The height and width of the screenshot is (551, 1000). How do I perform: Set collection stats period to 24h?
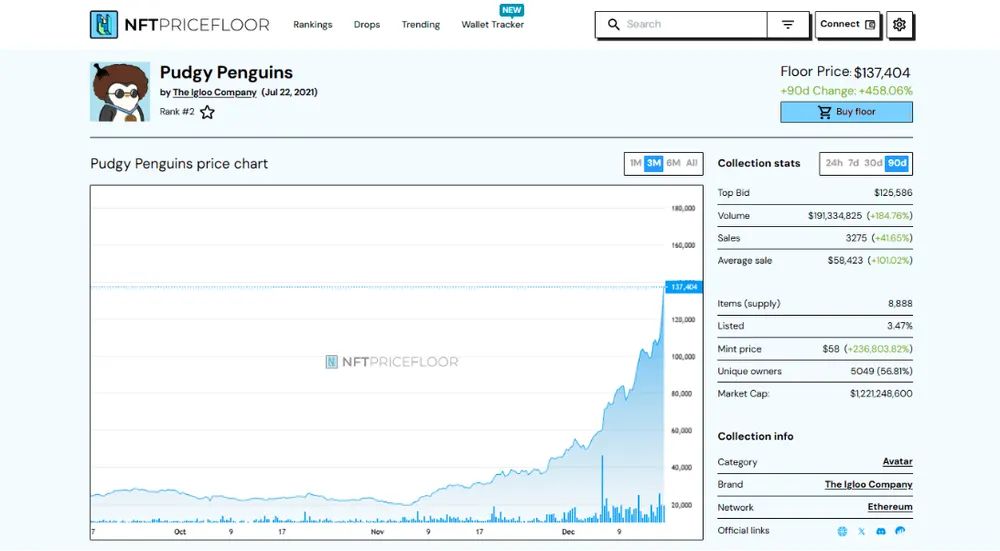[834, 163]
